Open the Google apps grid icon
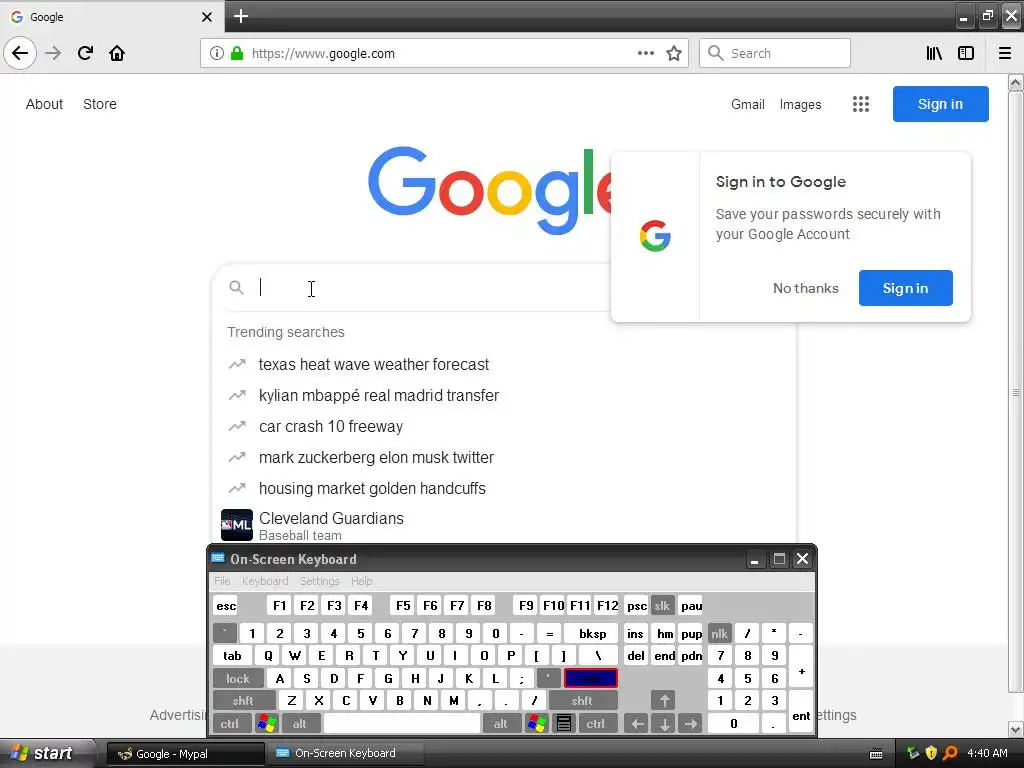 coord(861,104)
